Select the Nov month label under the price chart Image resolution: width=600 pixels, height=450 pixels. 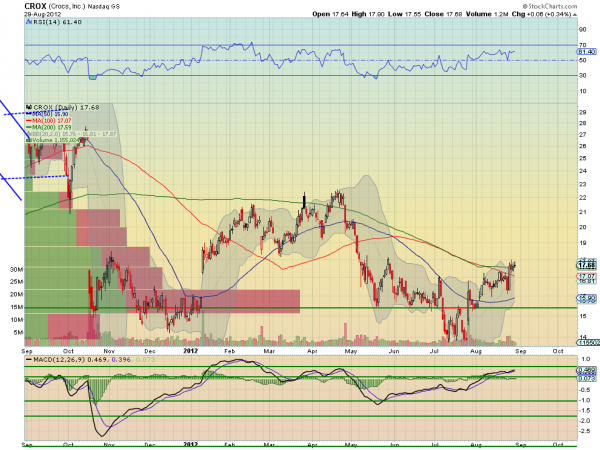click(x=109, y=351)
